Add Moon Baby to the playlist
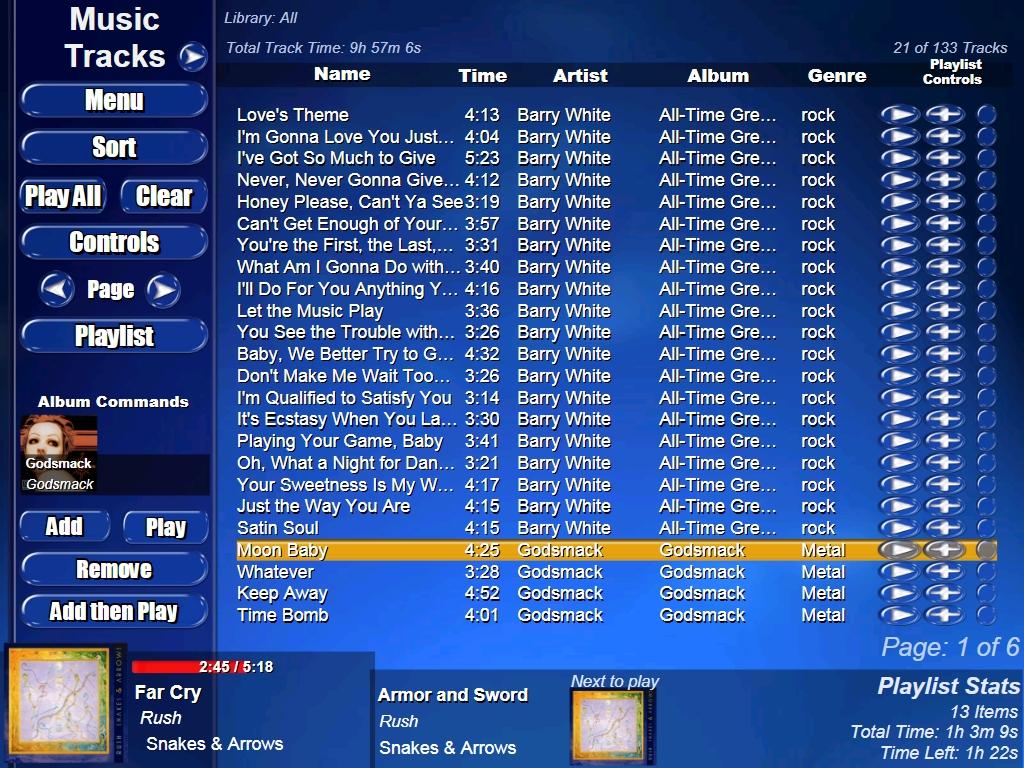1024x768 pixels. point(944,550)
